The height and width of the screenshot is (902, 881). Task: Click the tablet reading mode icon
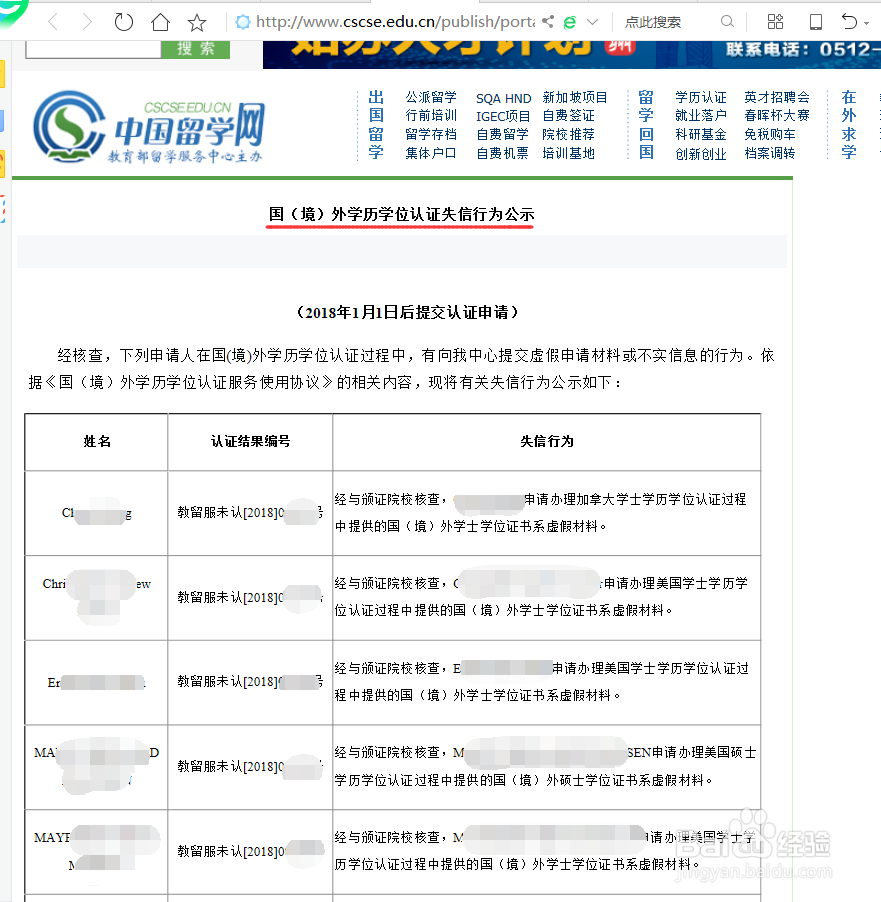coord(815,22)
